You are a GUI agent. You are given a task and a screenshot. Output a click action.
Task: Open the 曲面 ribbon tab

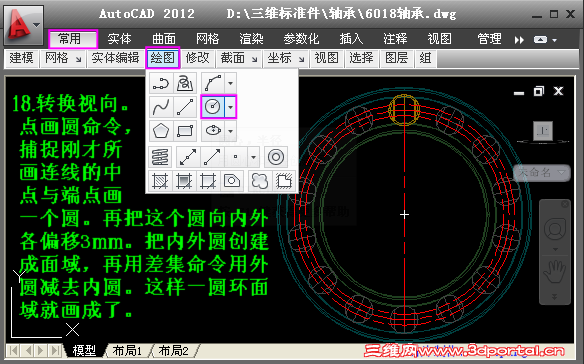[164, 39]
